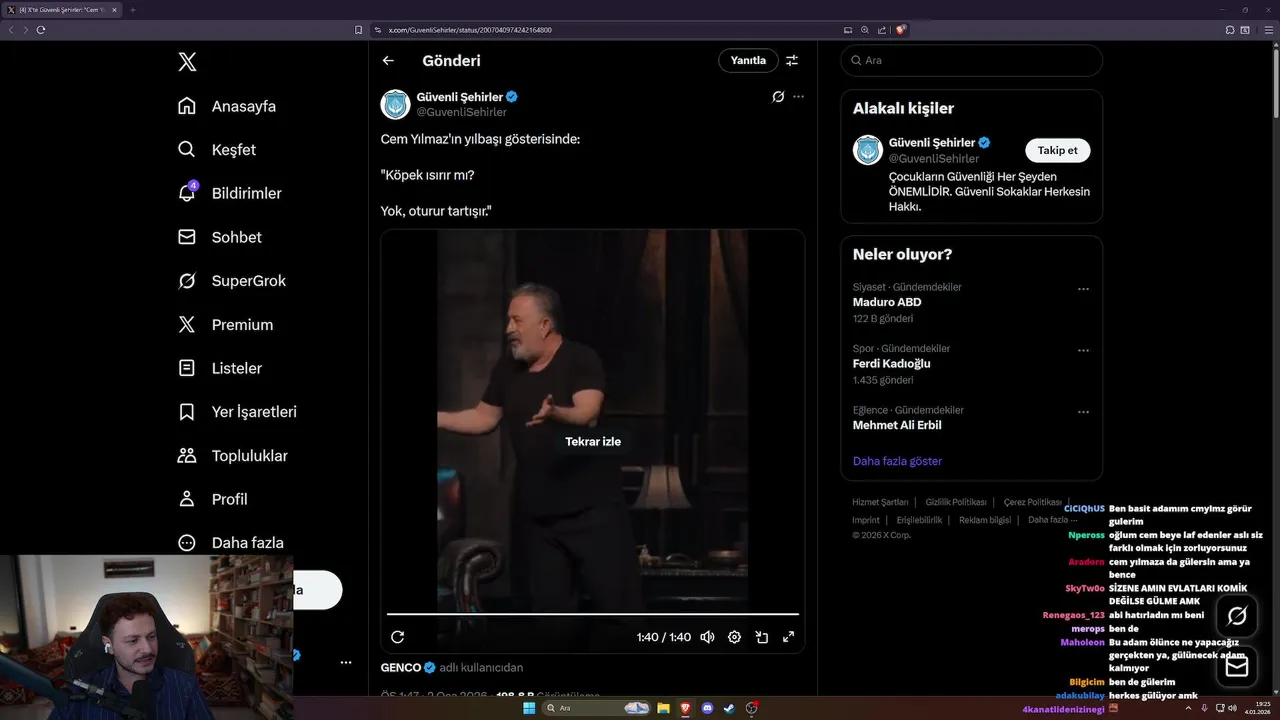Click the X logo in the sidebar
Image resolution: width=1280 pixels, height=720 pixels.
[x=187, y=62]
